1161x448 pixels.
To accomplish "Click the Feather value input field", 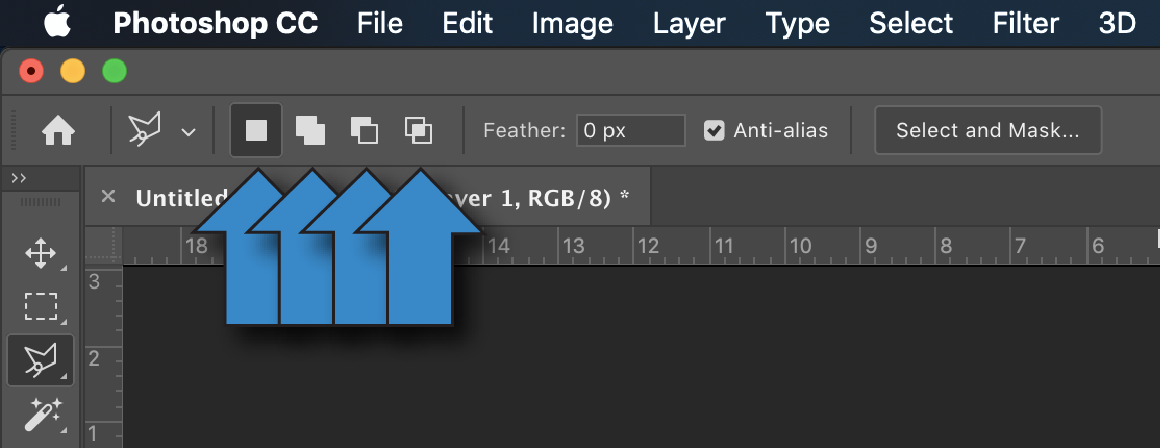I will (630, 130).
